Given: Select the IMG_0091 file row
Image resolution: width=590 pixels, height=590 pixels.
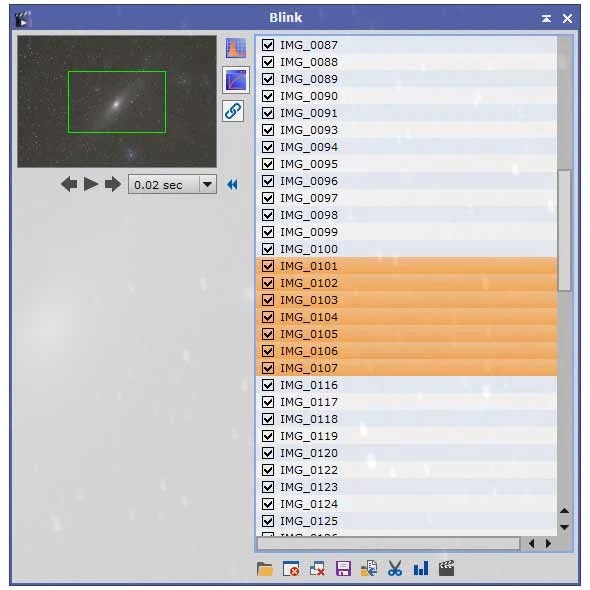Looking at the screenshot, I should pyautogui.click(x=406, y=113).
